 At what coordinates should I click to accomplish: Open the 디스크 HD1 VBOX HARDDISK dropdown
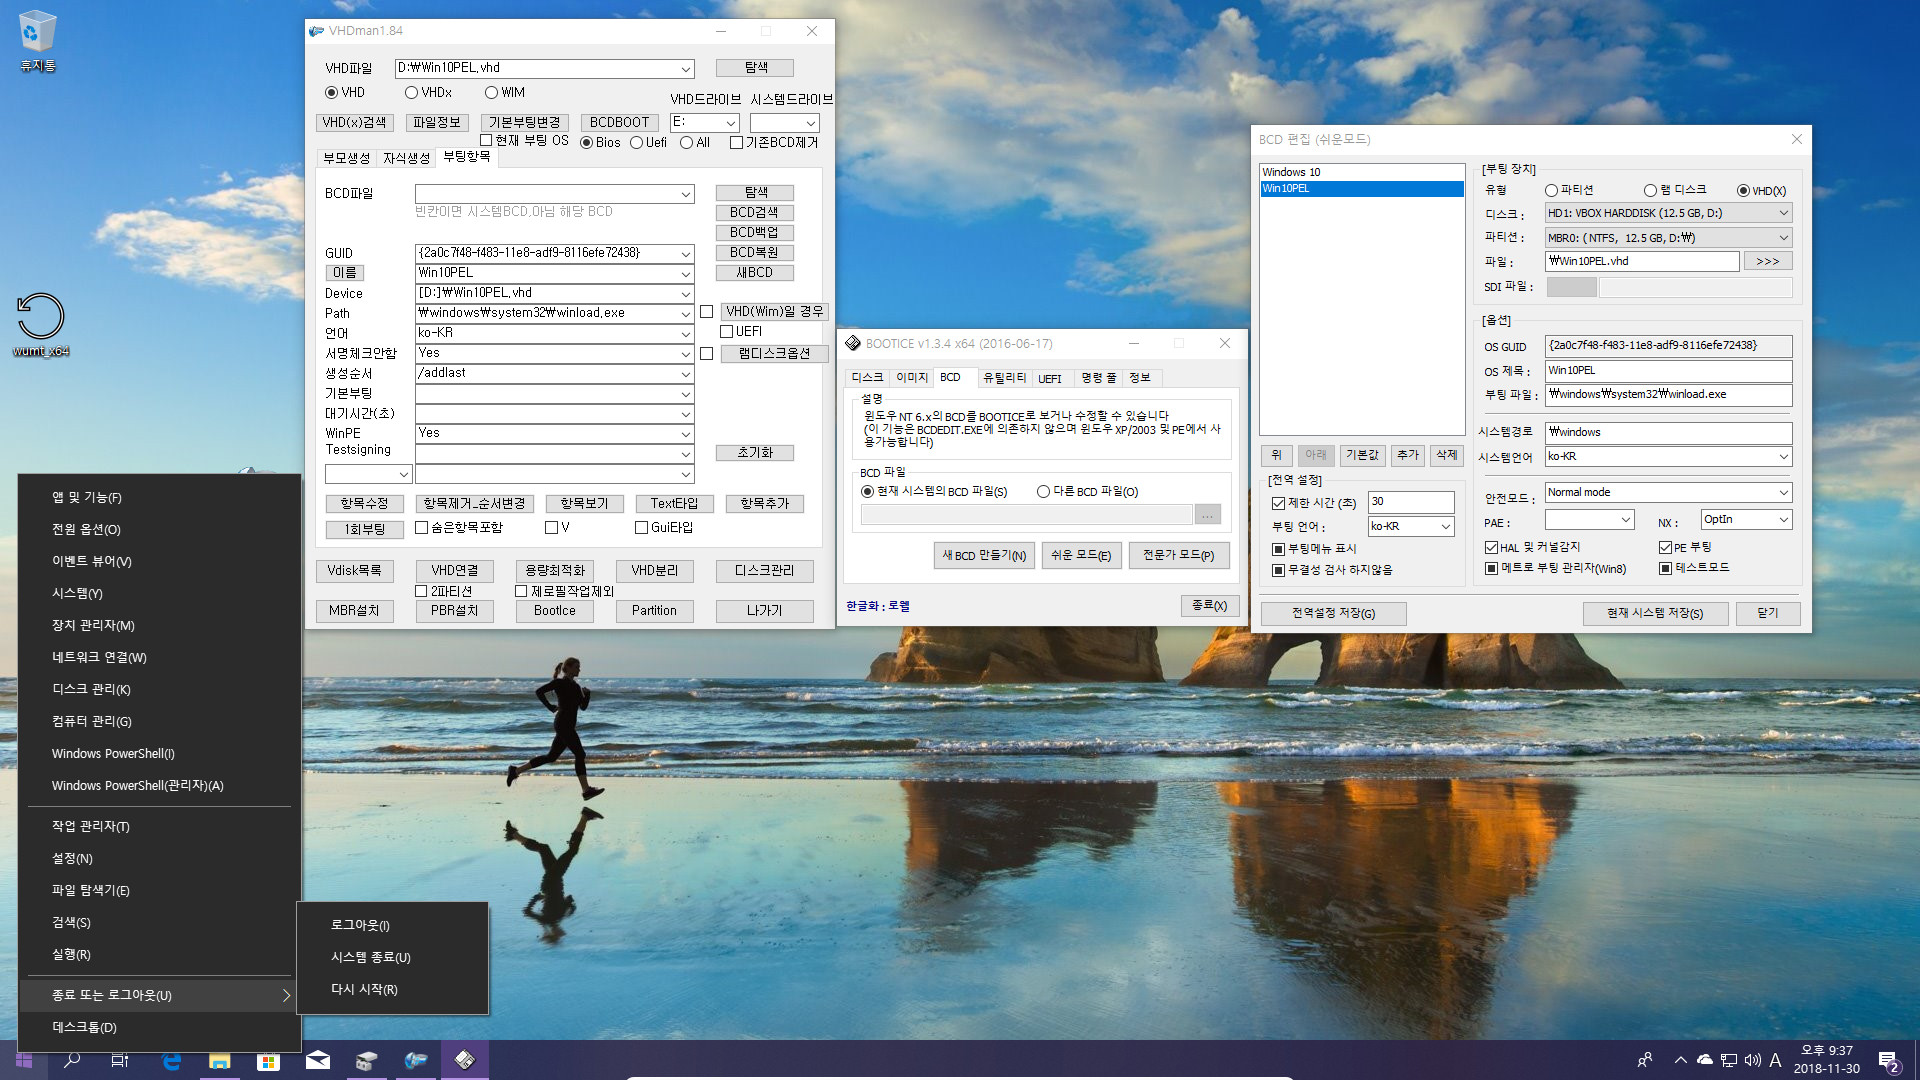(1783, 213)
